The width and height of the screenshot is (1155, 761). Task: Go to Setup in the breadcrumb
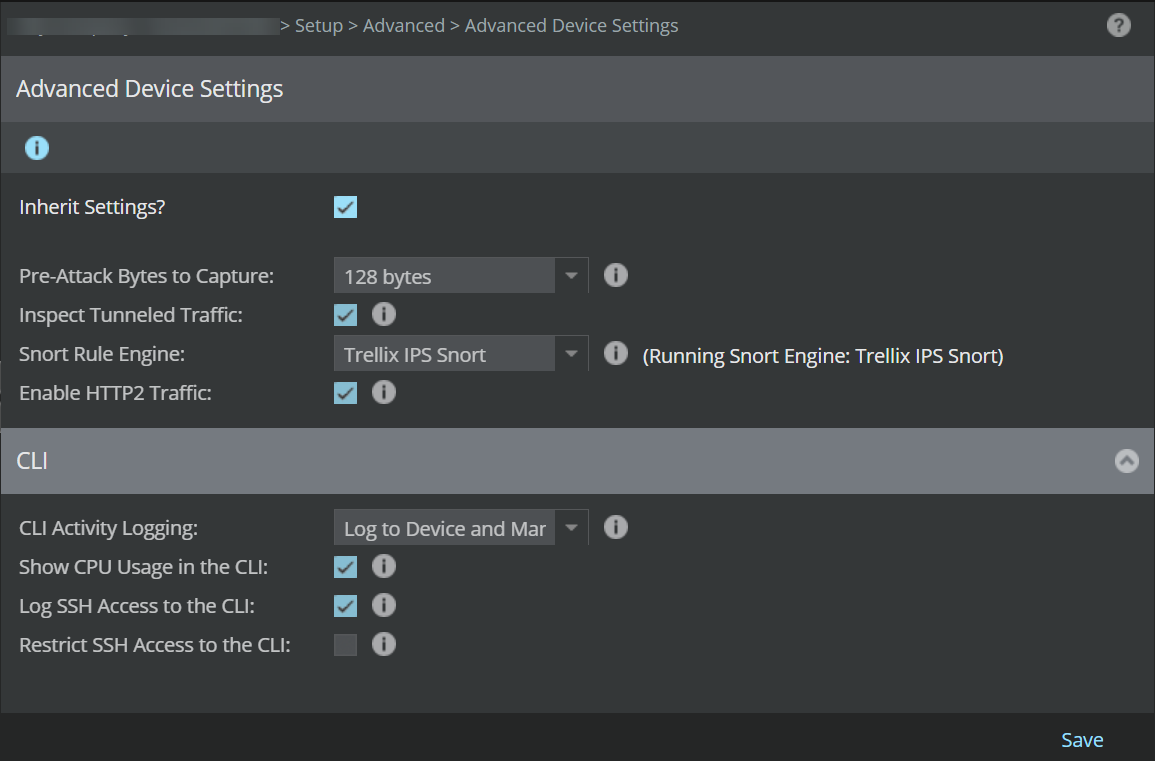point(319,26)
